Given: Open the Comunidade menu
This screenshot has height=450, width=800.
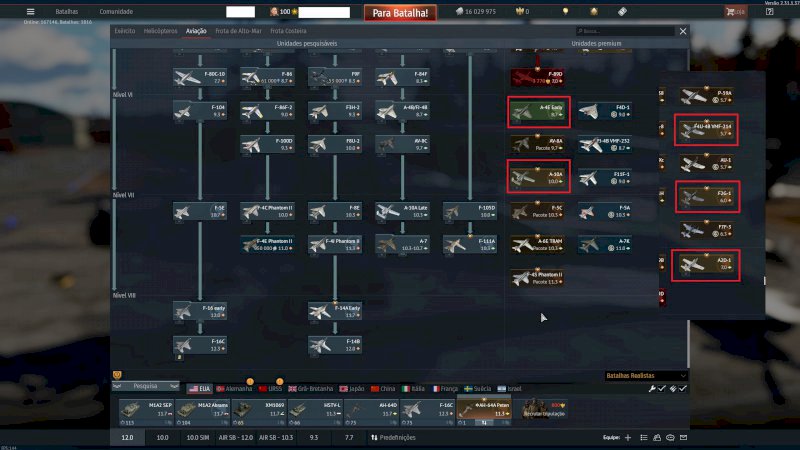Looking at the screenshot, I should (116, 11).
